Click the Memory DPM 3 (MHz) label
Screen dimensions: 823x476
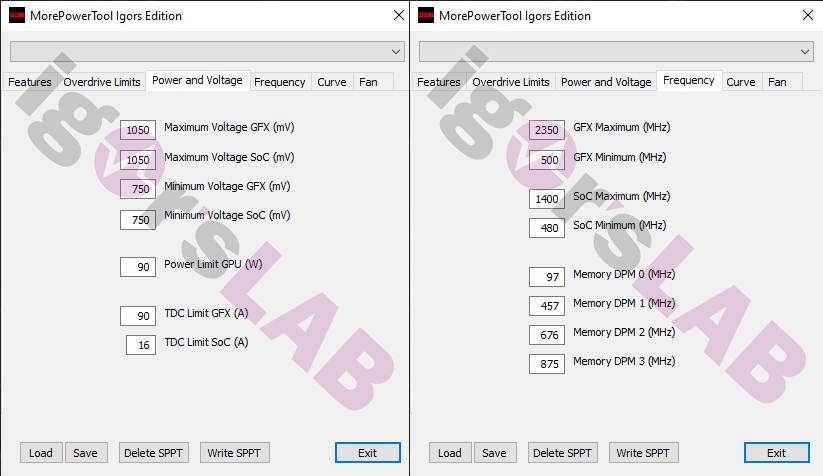click(x=624, y=361)
